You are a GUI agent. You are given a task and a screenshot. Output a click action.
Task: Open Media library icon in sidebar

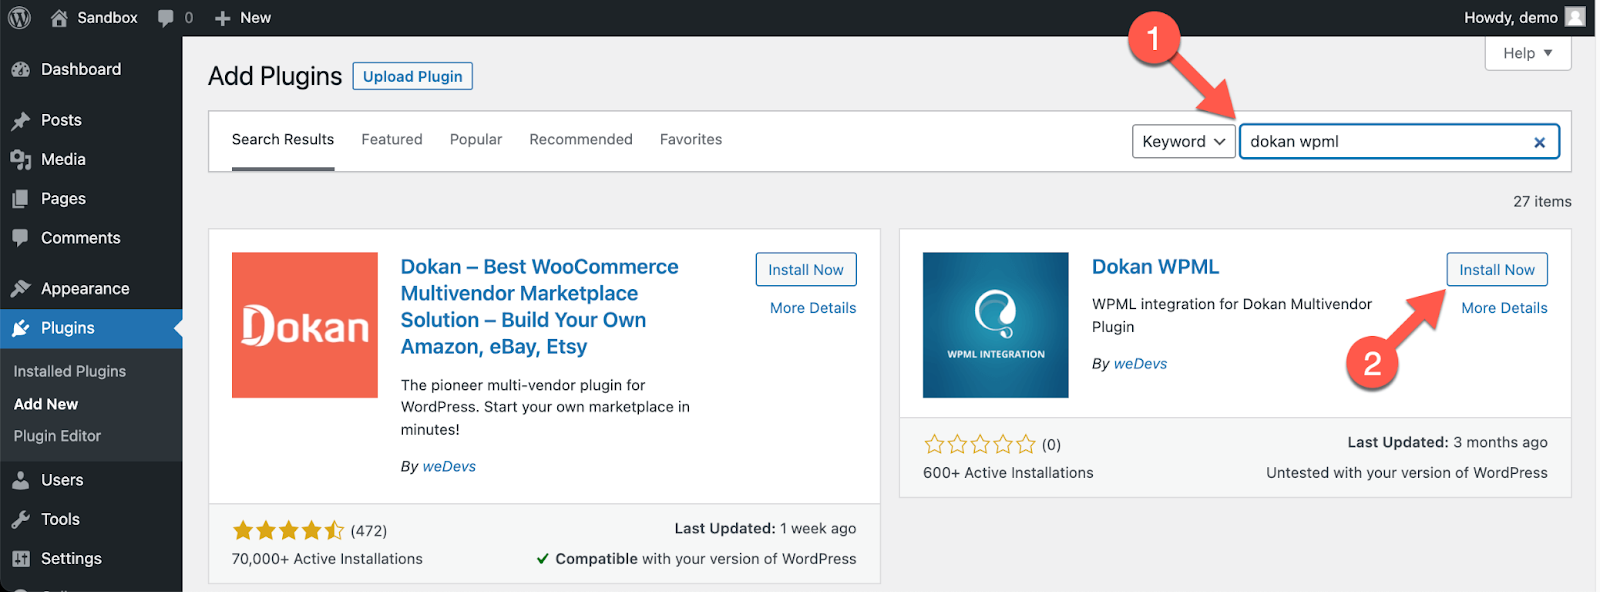click(x=20, y=160)
